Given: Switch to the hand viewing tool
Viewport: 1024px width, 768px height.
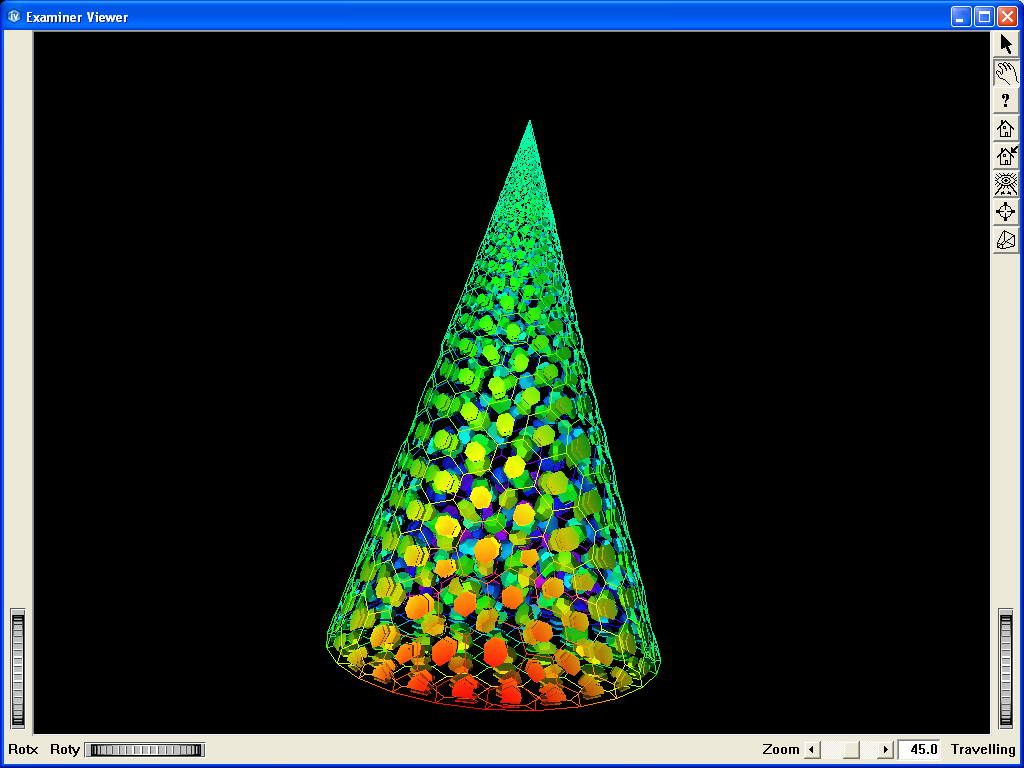Looking at the screenshot, I should click(1005, 71).
